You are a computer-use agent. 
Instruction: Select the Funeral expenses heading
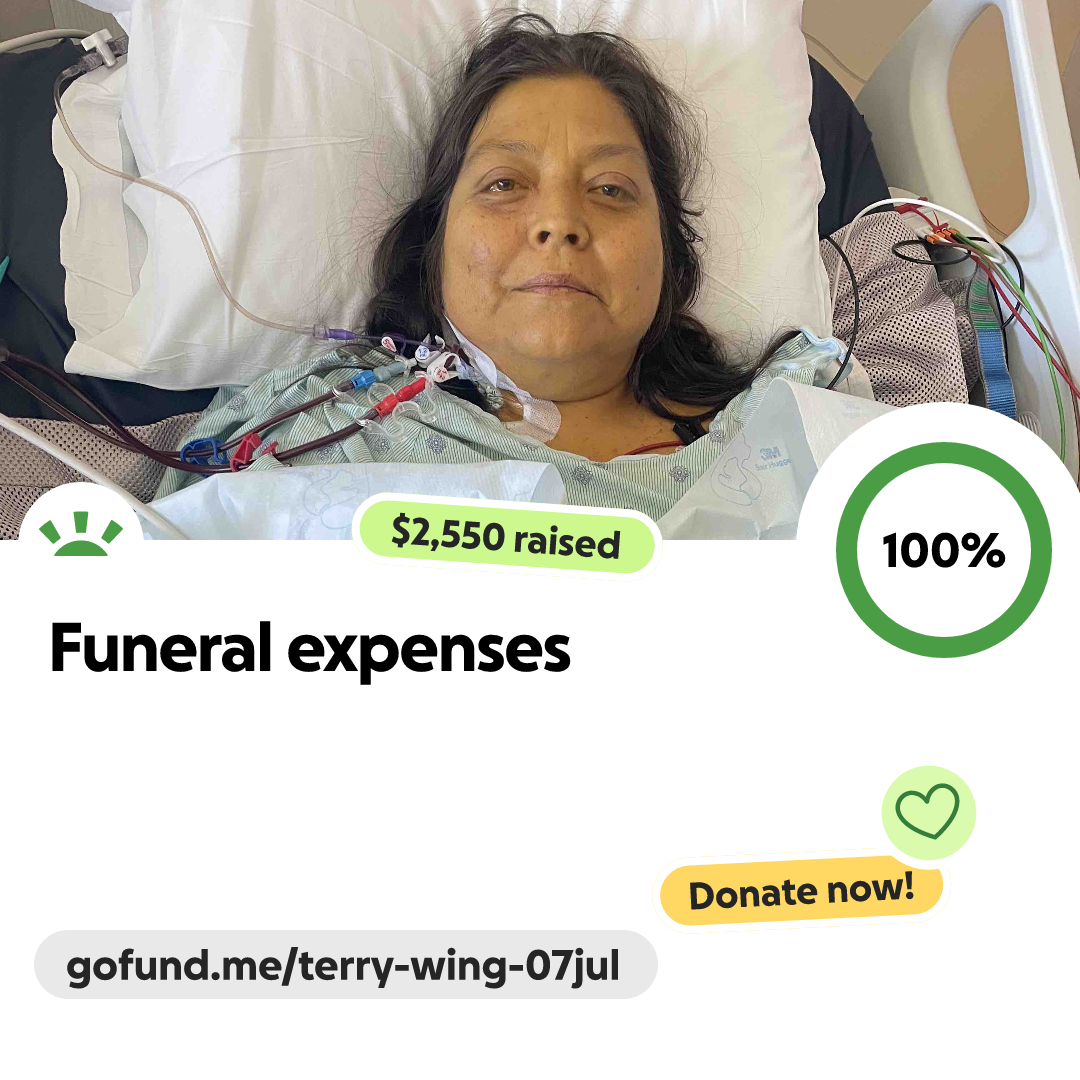(x=310, y=650)
